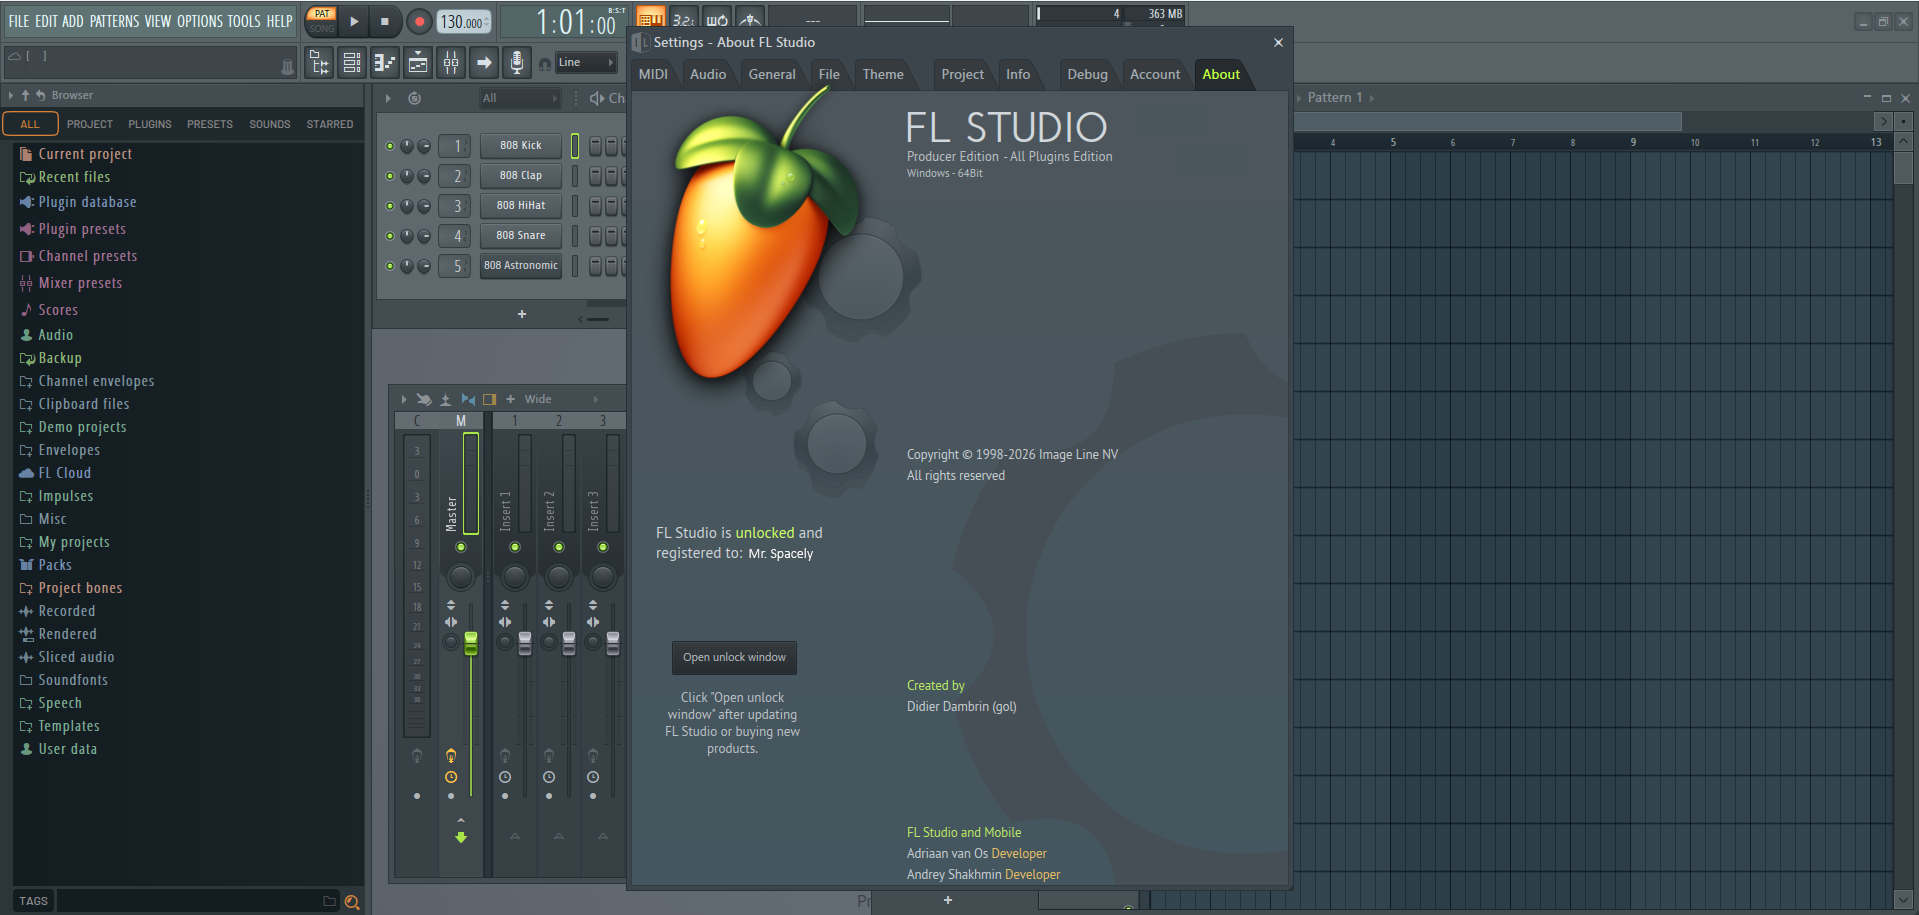Open the Mixer icon in toolbar

pos(451,63)
